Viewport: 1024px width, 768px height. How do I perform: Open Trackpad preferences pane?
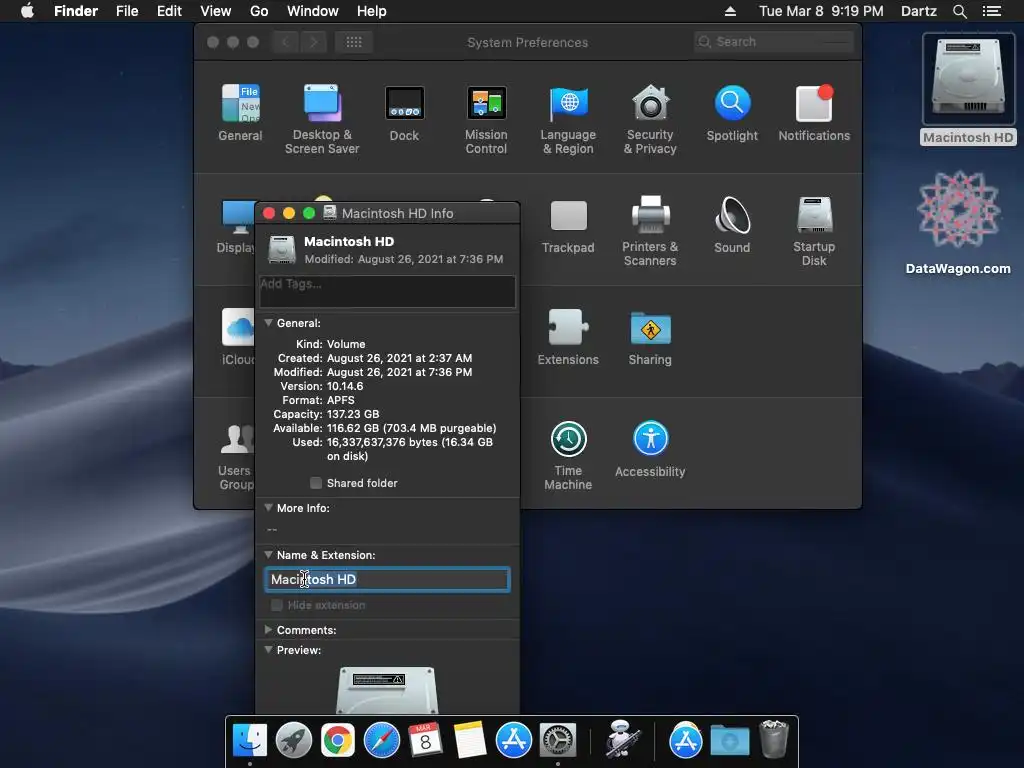point(568,225)
